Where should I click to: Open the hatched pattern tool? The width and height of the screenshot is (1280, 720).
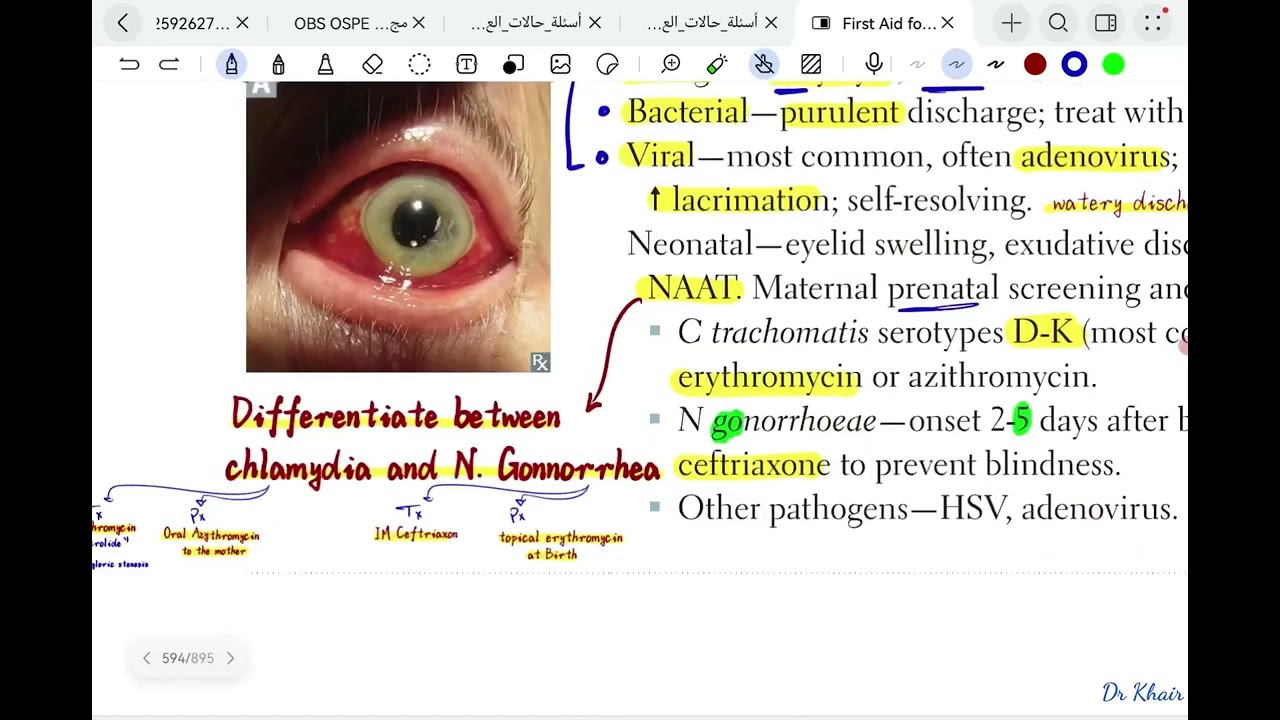click(x=811, y=65)
